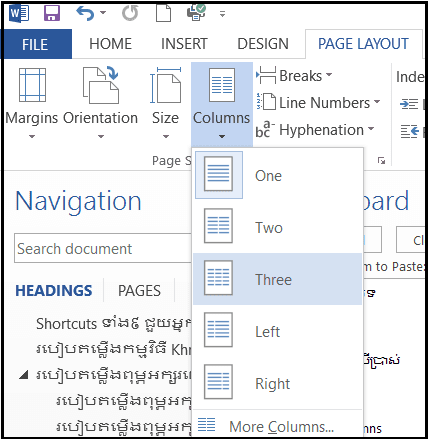Open the Line Numbers dropdown
The image size is (428, 439).
(x=318, y=103)
